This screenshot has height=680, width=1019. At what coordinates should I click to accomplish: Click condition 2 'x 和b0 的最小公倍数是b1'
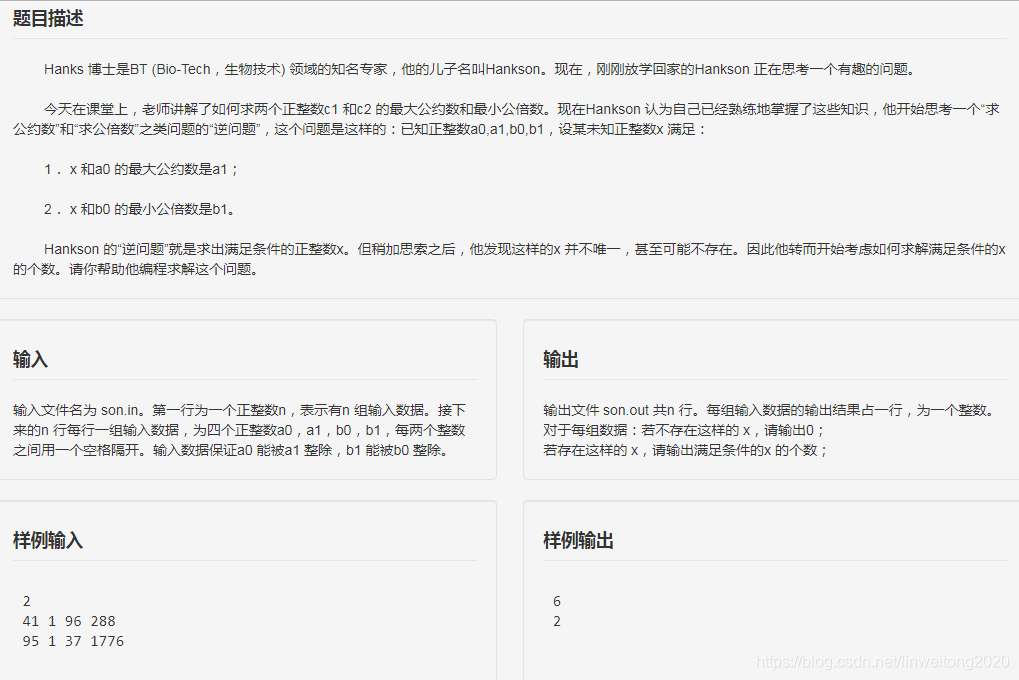(x=140, y=209)
